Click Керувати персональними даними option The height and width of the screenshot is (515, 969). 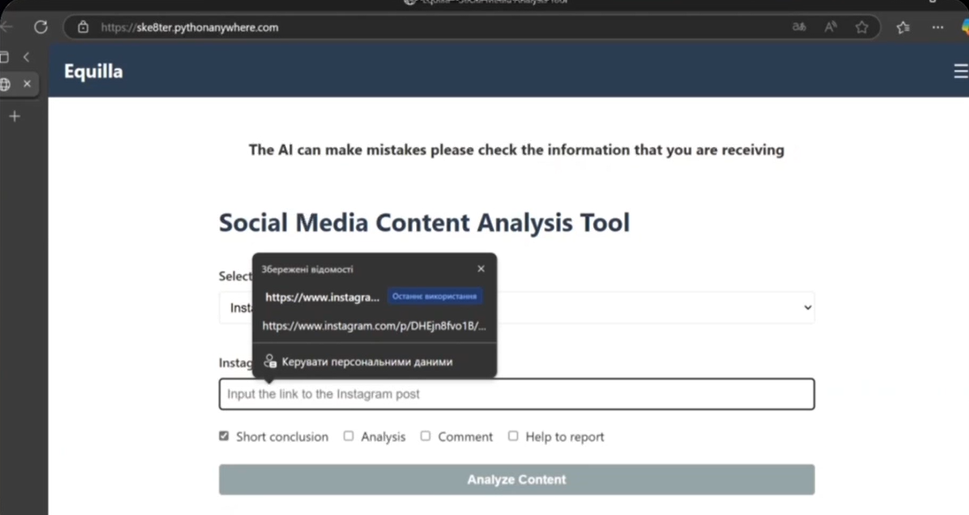point(366,362)
